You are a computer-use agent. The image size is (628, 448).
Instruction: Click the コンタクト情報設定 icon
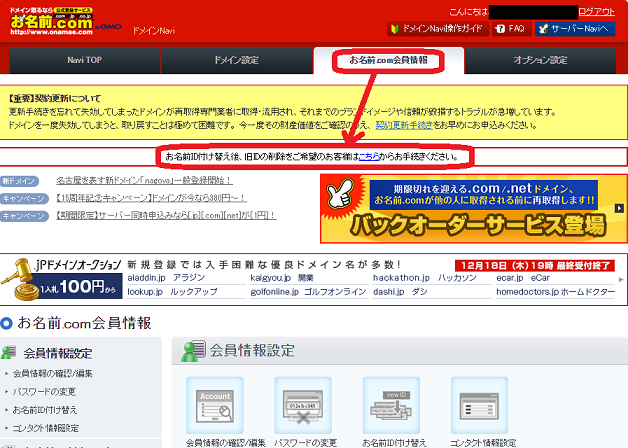point(479,406)
